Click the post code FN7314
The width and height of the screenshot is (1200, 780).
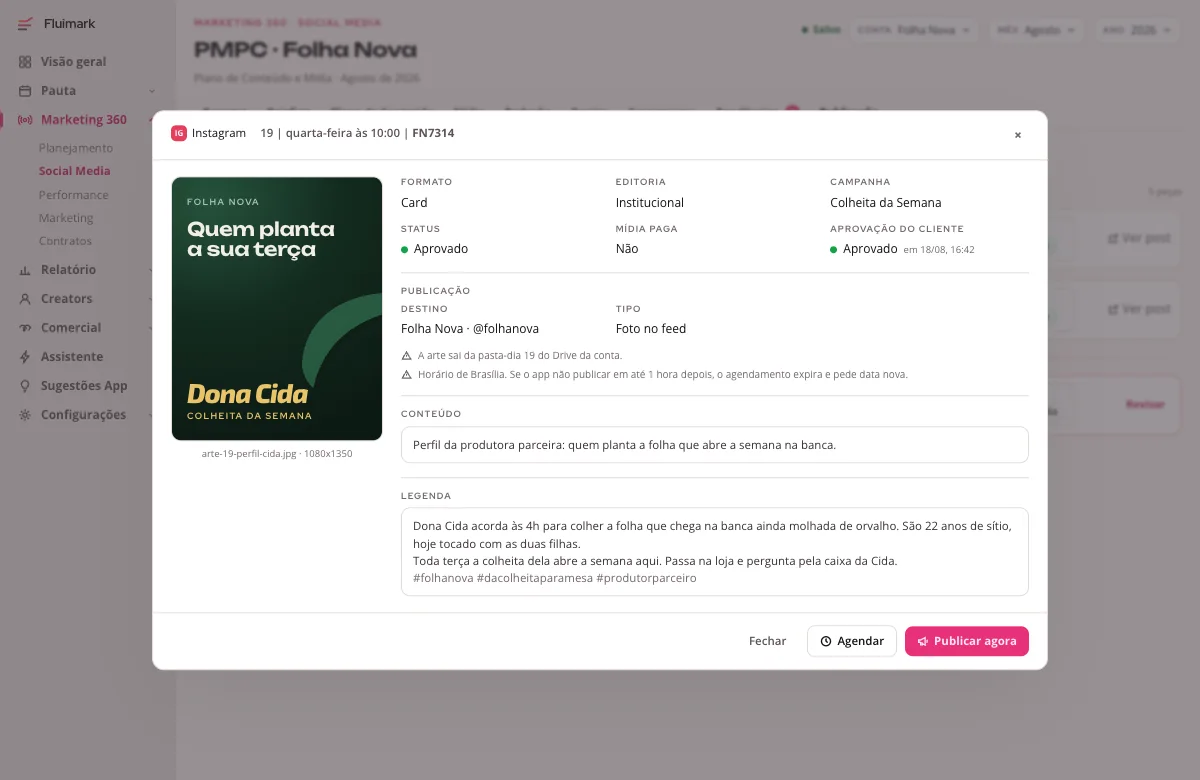point(433,133)
